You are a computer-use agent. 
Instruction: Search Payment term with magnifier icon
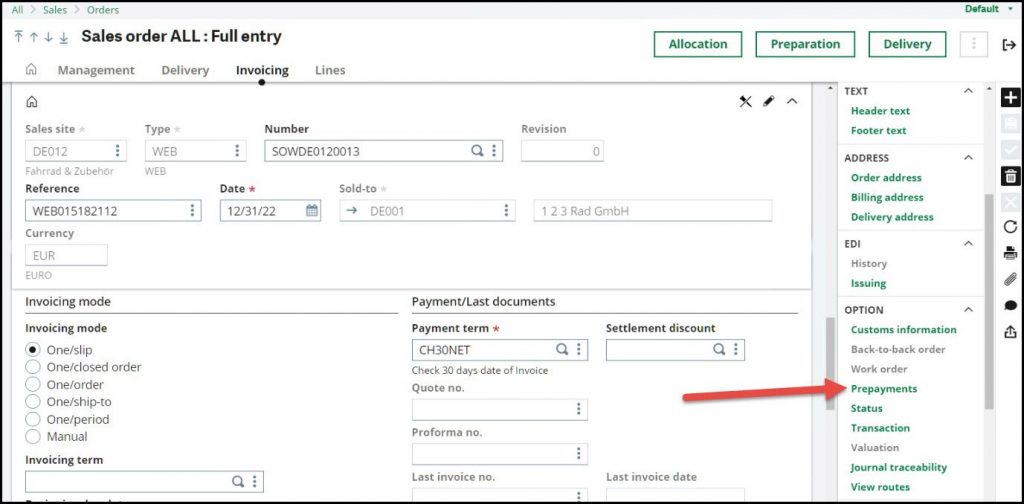pos(562,349)
